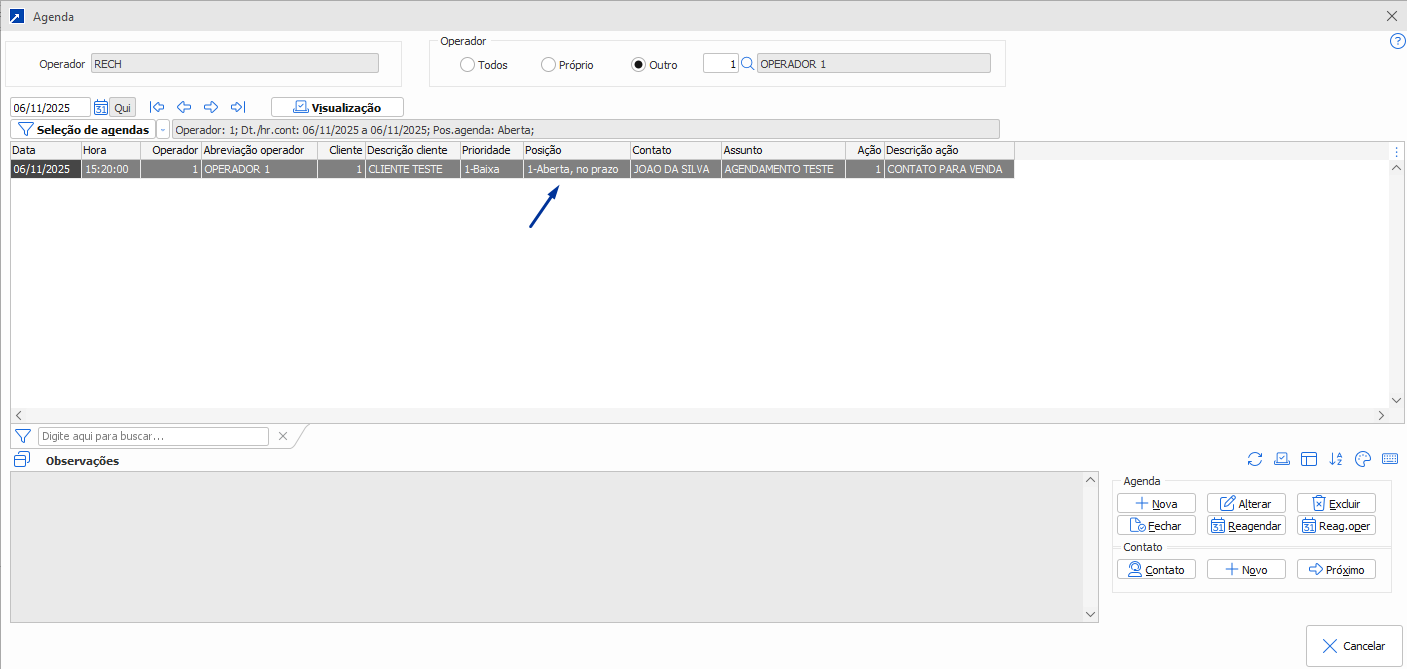Click the Descrição cliente column header
Viewport: 1407px width, 669px height.
(413, 150)
